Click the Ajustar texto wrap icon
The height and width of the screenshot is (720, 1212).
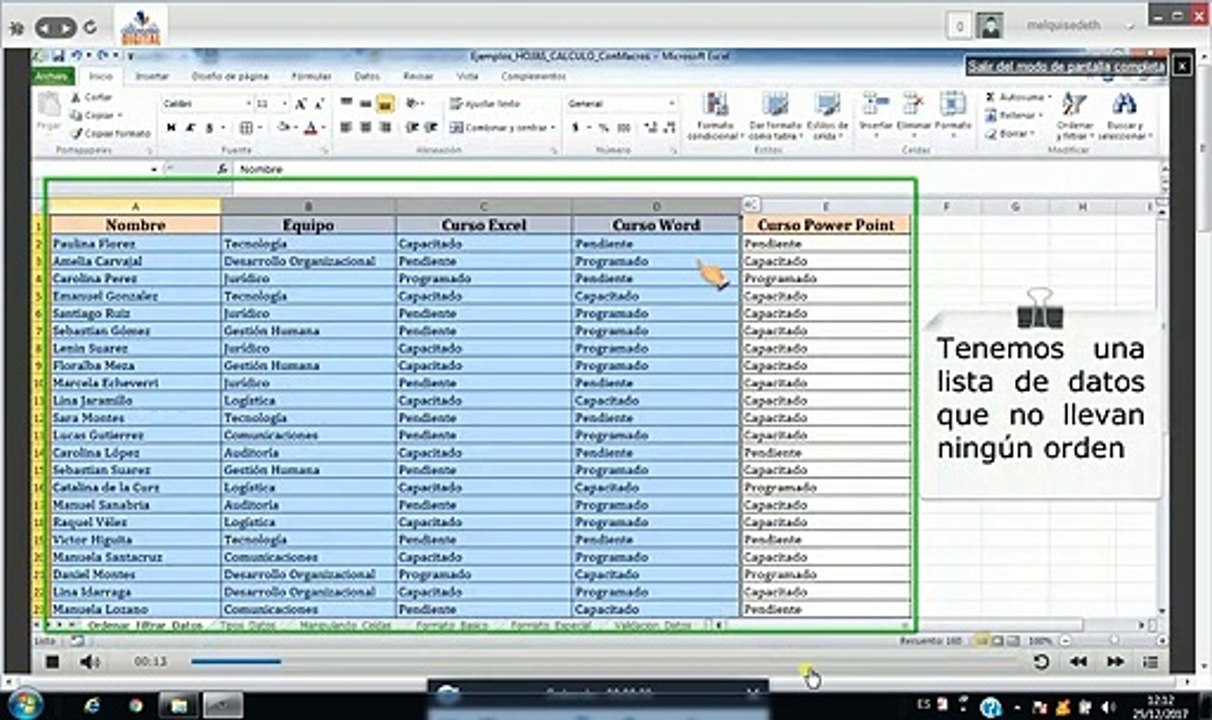456,104
